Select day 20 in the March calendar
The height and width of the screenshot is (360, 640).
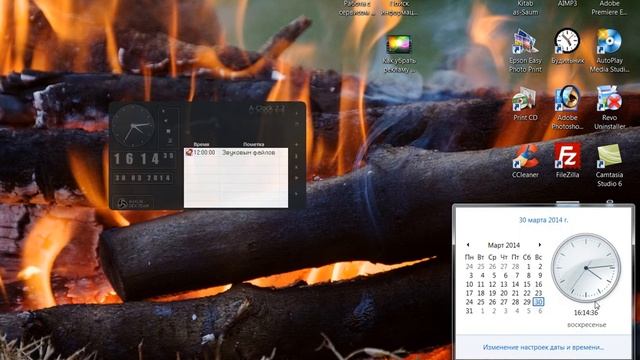pyautogui.click(x=504, y=293)
